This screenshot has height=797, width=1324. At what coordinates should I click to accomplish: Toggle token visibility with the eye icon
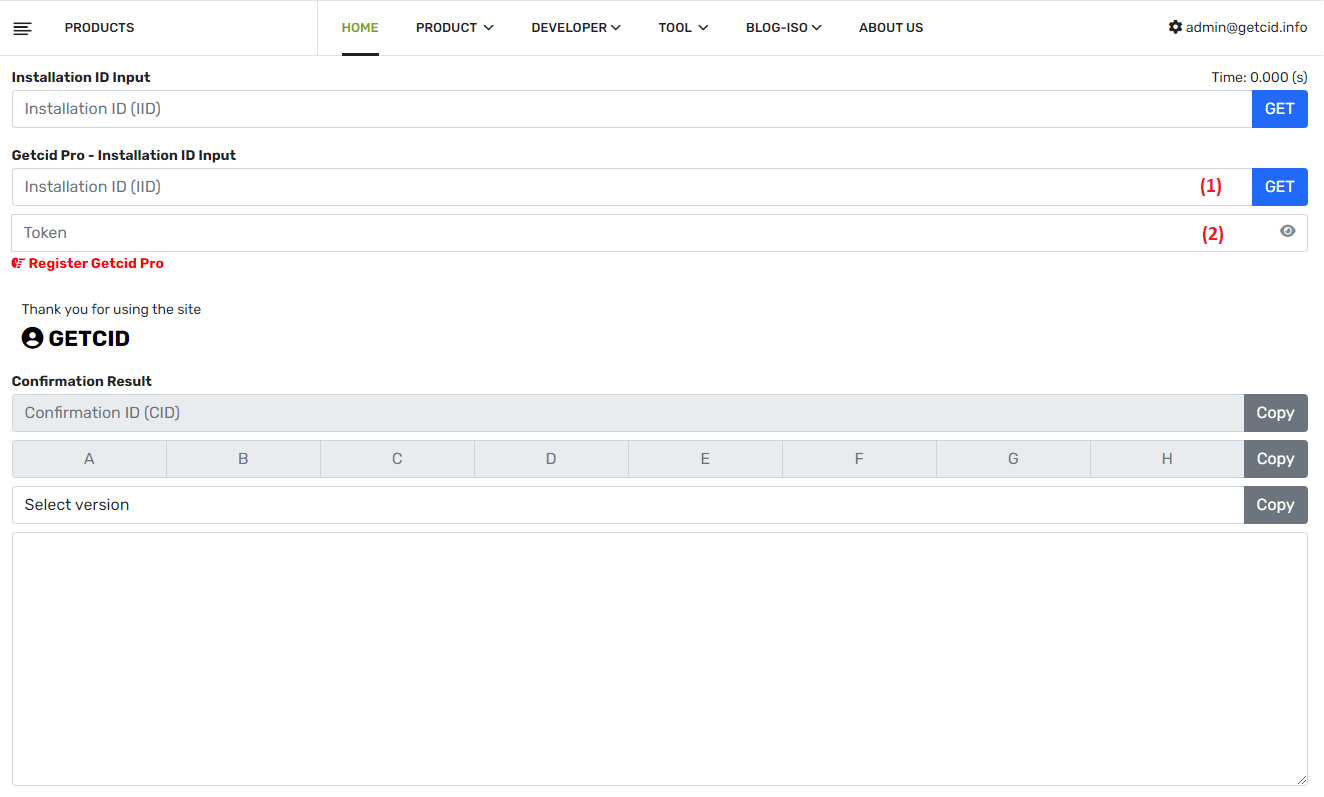click(1287, 231)
